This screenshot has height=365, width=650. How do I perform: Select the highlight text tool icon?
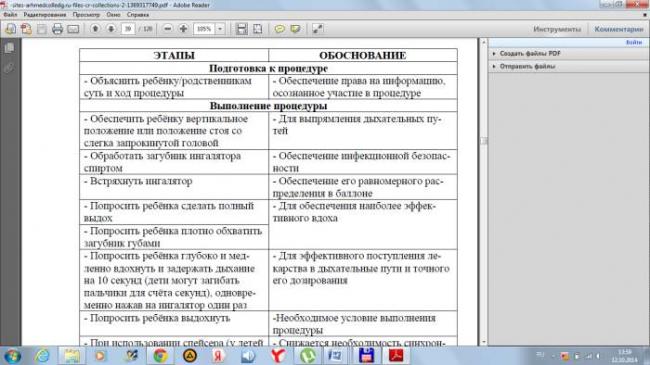click(x=295, y=29)
